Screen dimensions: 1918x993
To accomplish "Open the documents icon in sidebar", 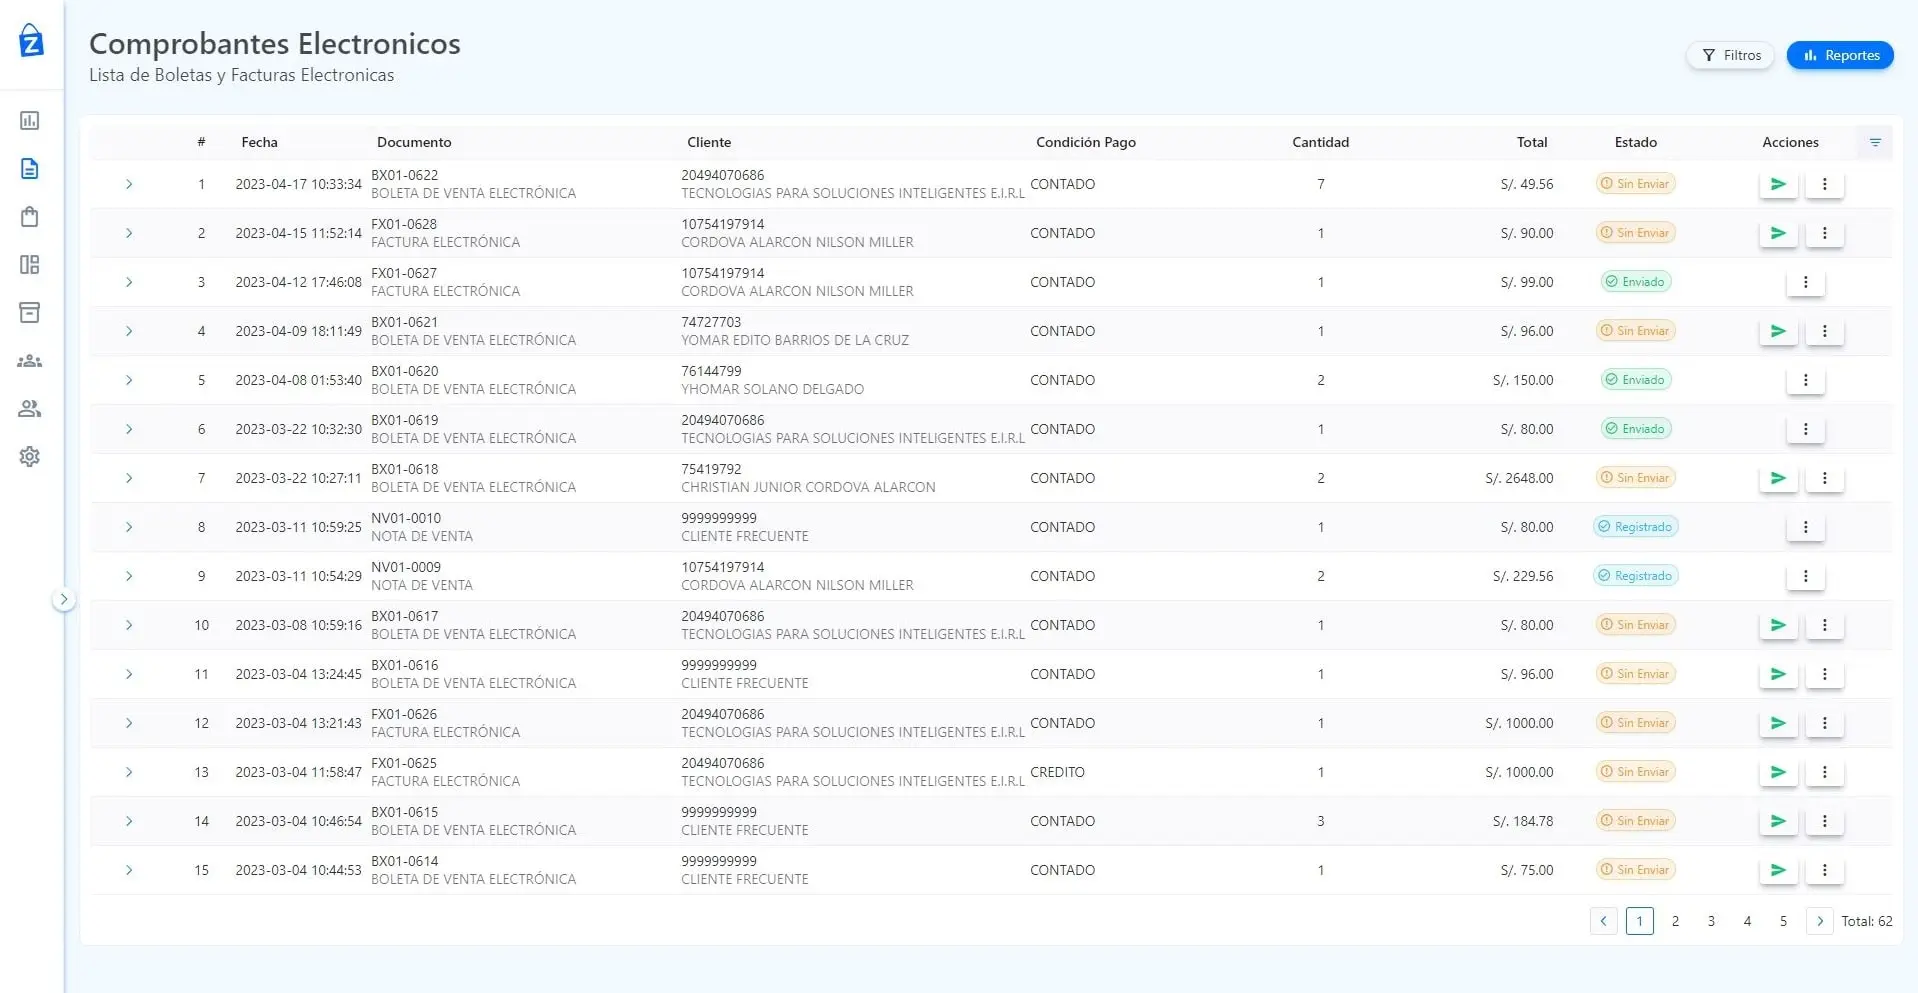I will (x=30, y=169).
